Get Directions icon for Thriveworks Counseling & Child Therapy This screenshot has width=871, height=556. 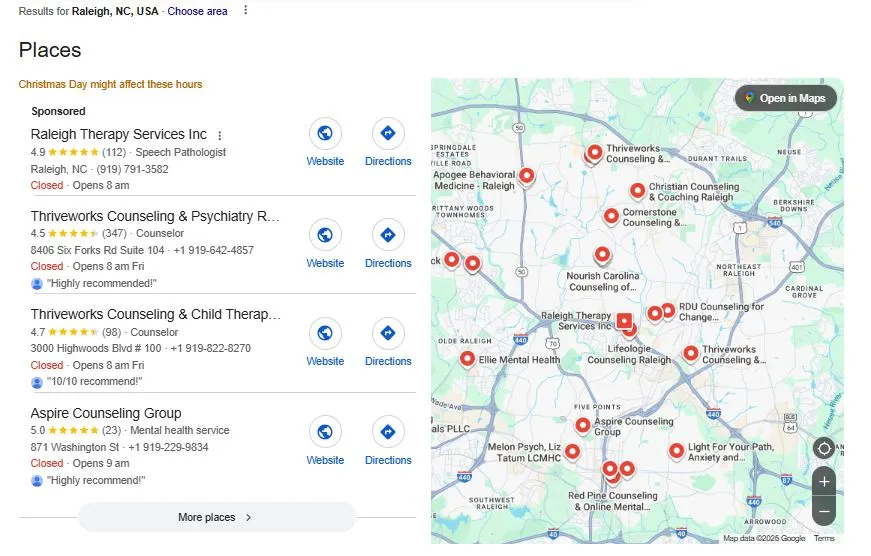pos(388,333)
